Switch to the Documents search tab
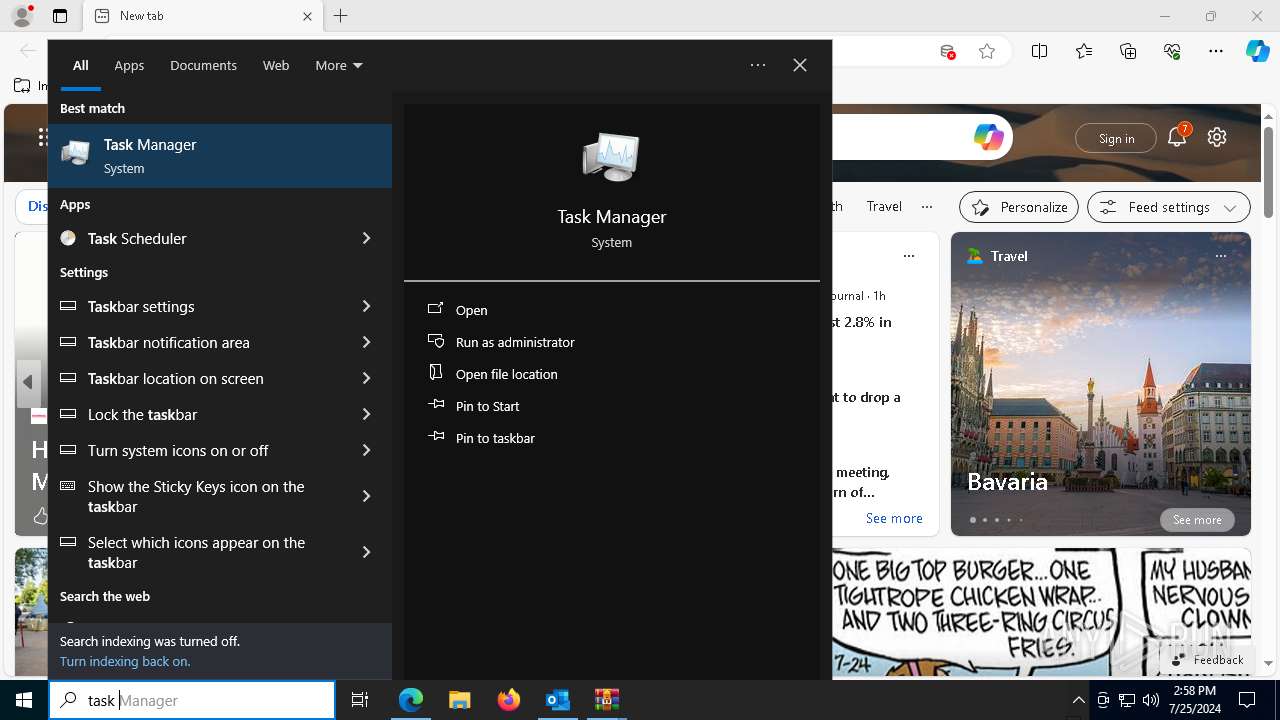 [x=203, y=65]
